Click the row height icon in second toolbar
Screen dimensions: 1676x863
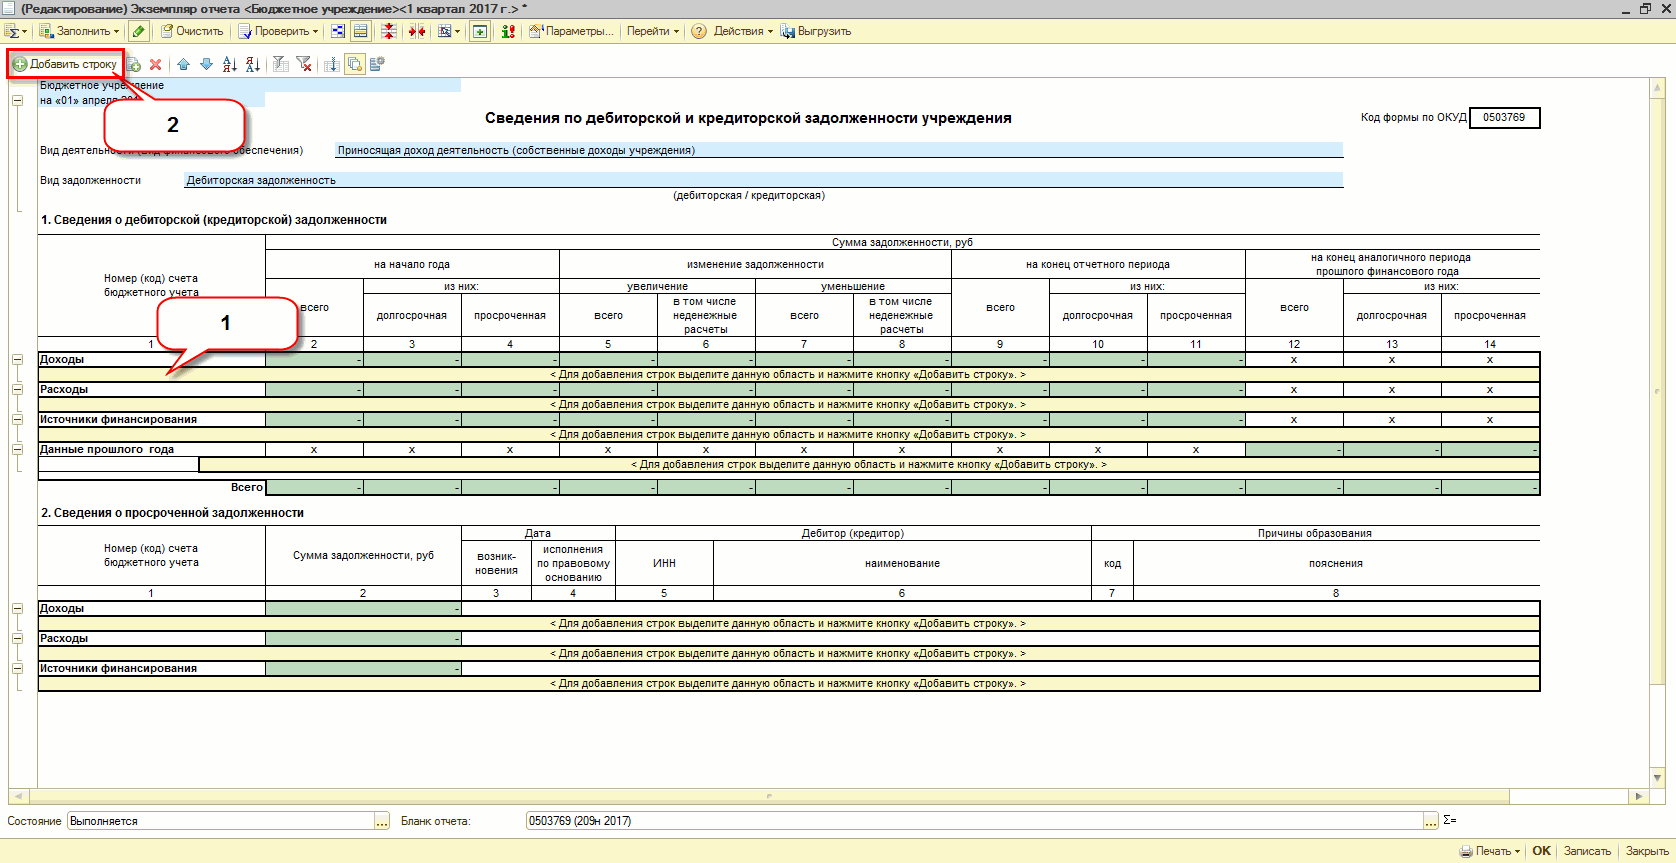click(332, 64)
